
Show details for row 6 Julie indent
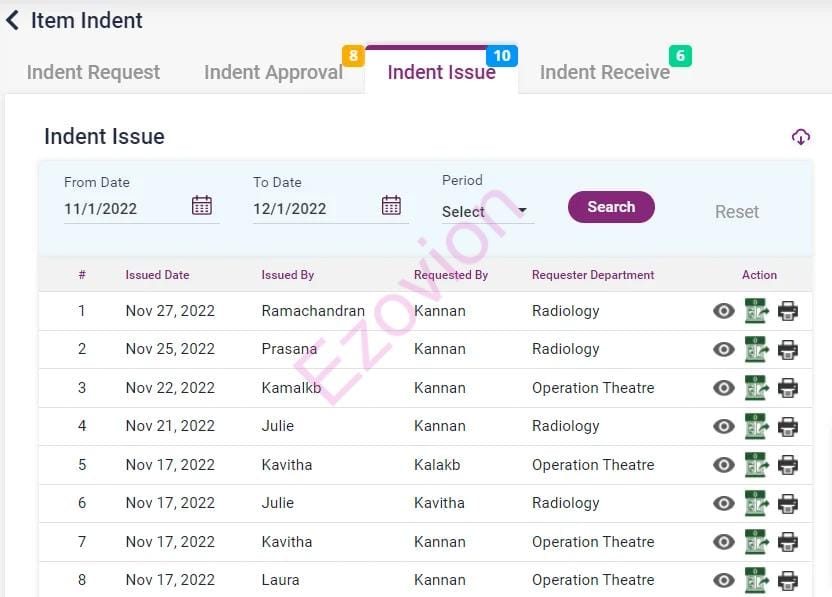pyautogui.click(x=723, y=504)
